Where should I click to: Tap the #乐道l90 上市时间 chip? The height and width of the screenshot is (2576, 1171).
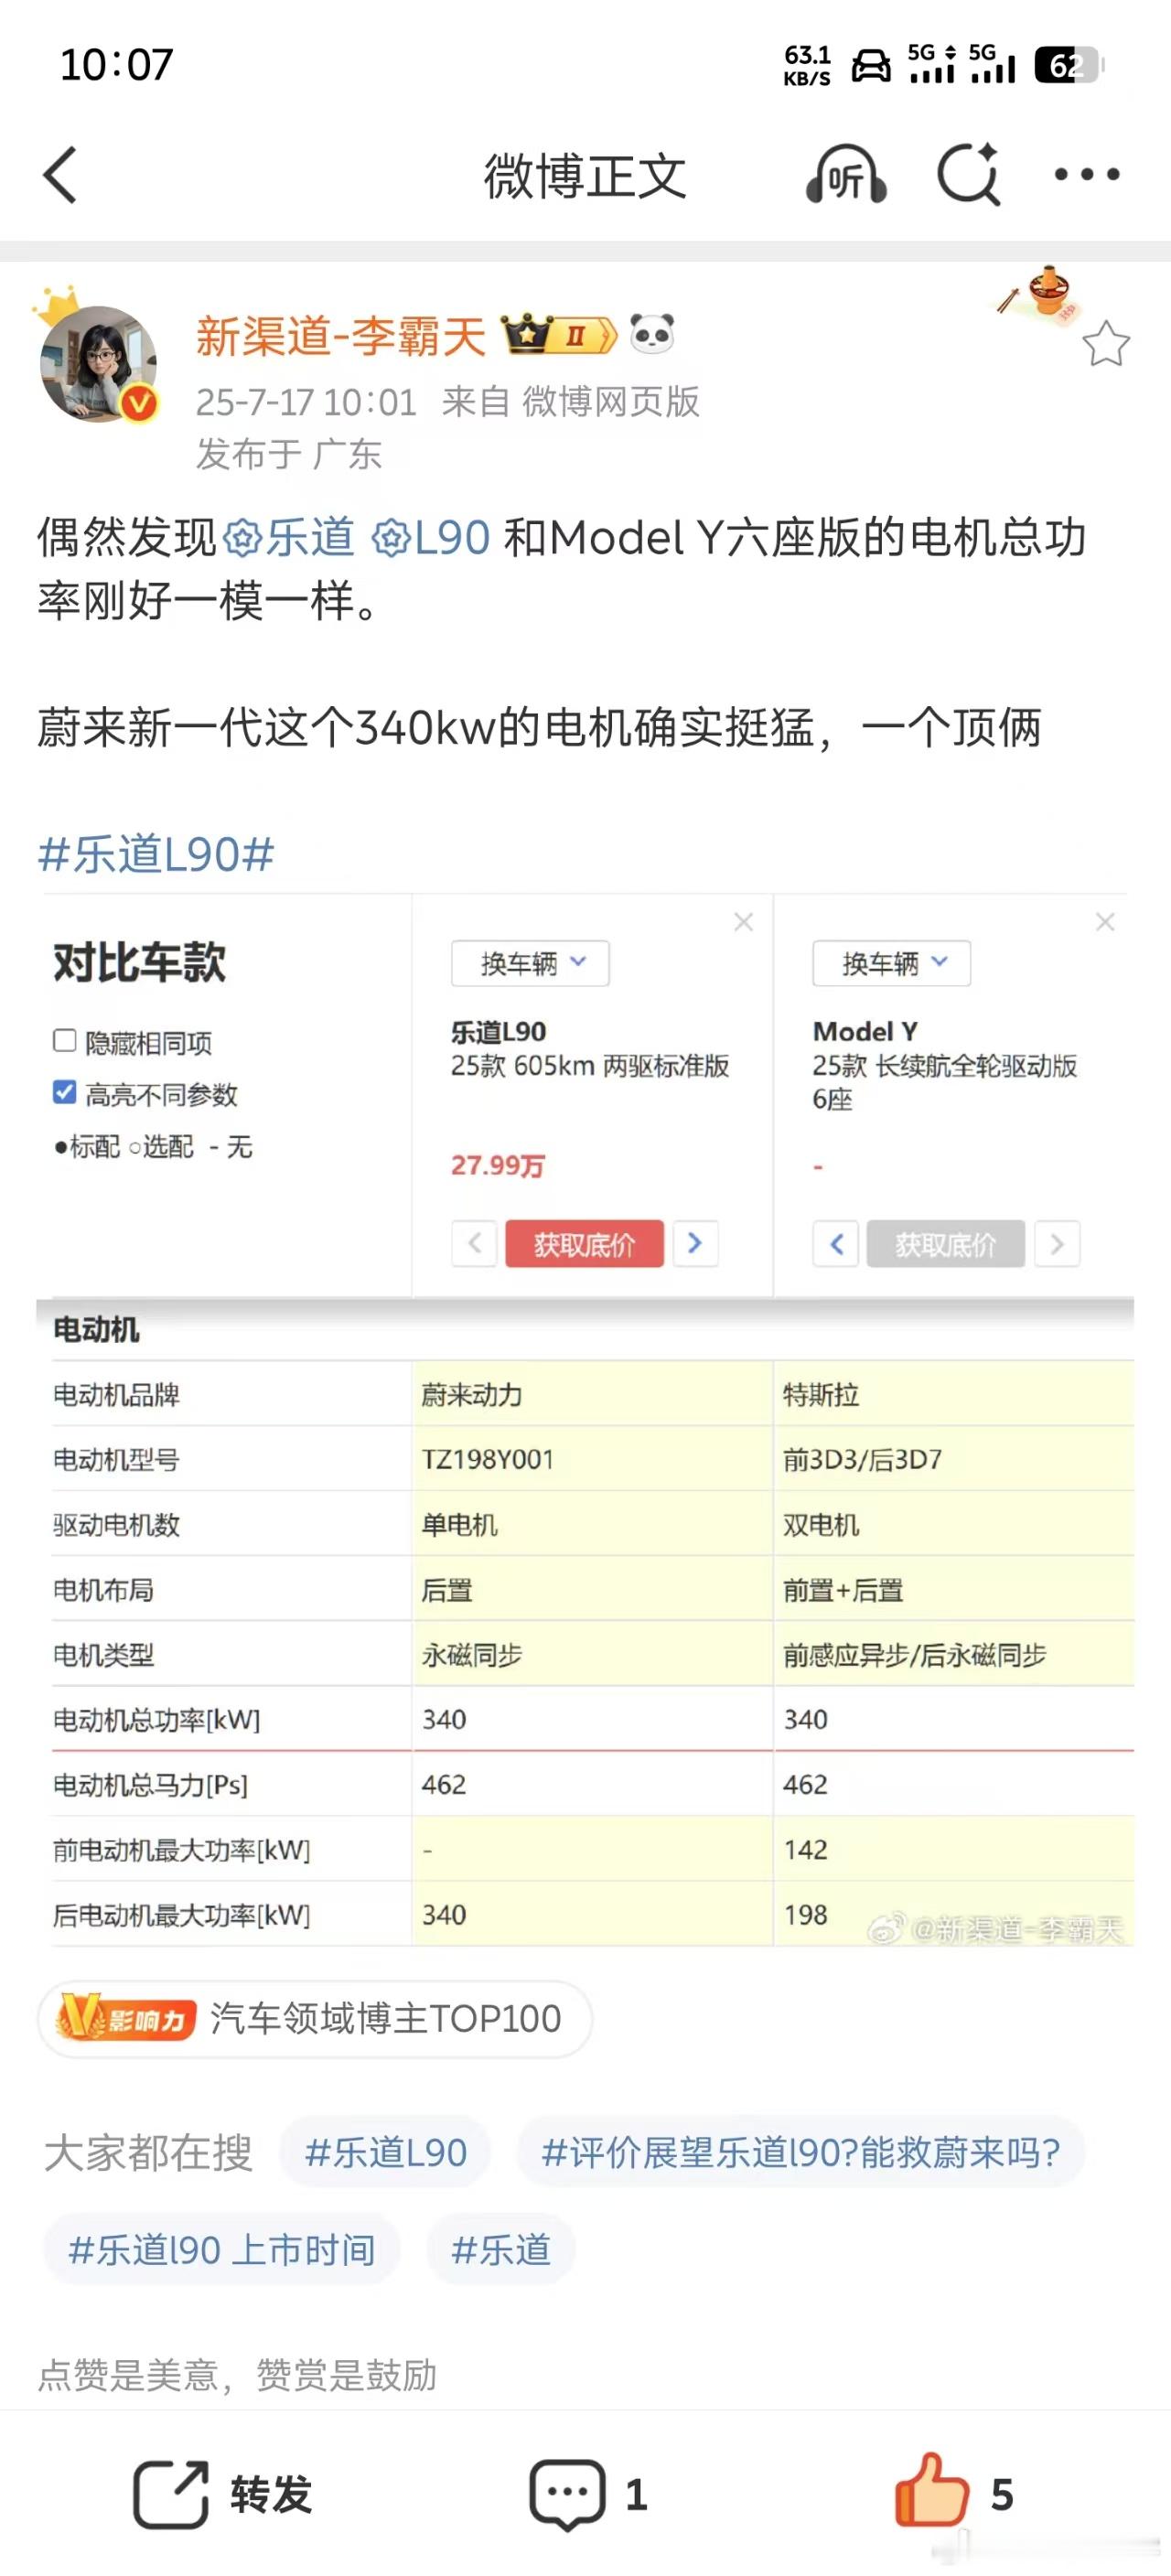pyautogui.click(x=221, y=2250)
